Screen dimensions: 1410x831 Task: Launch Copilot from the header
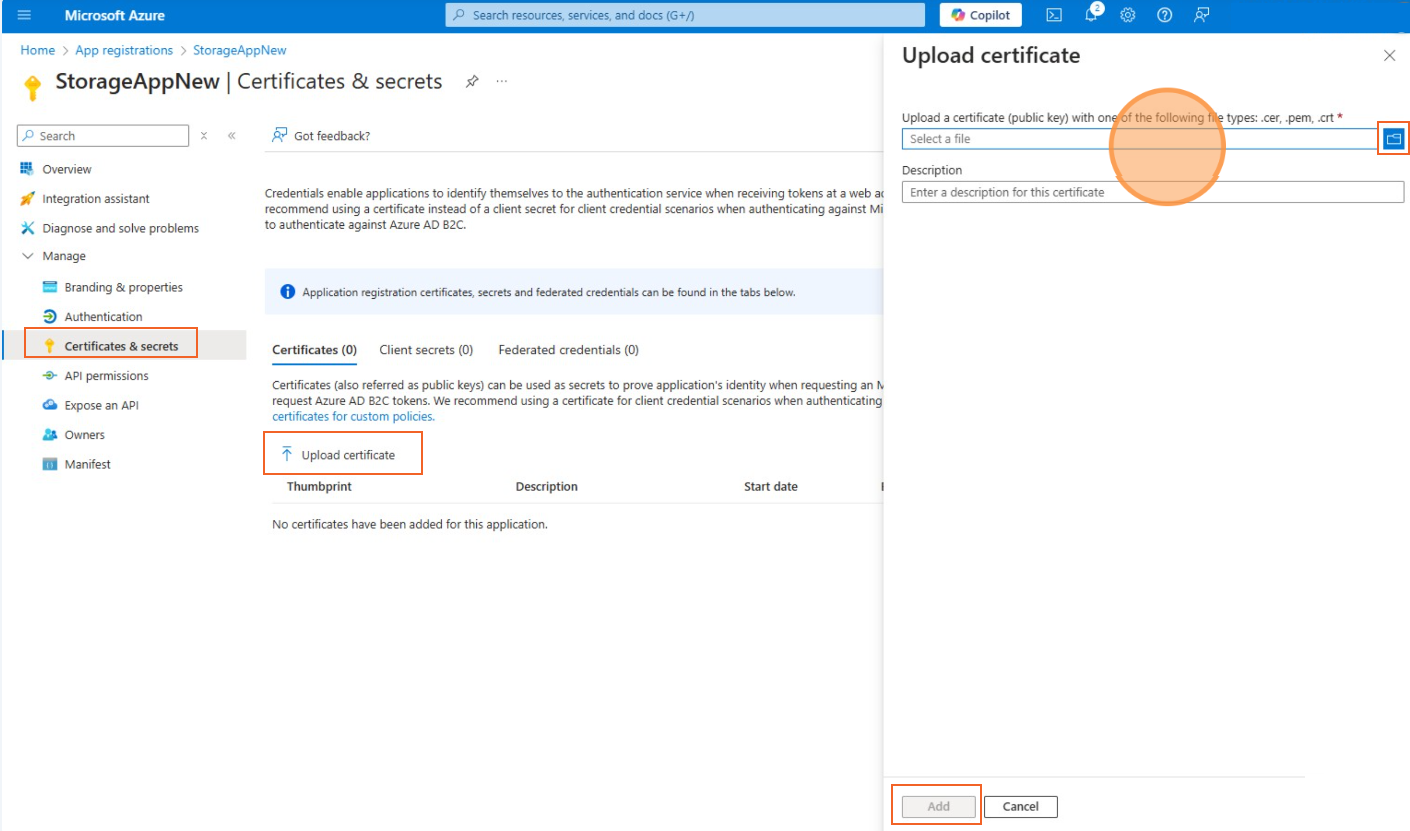click(x=981, y=15)
